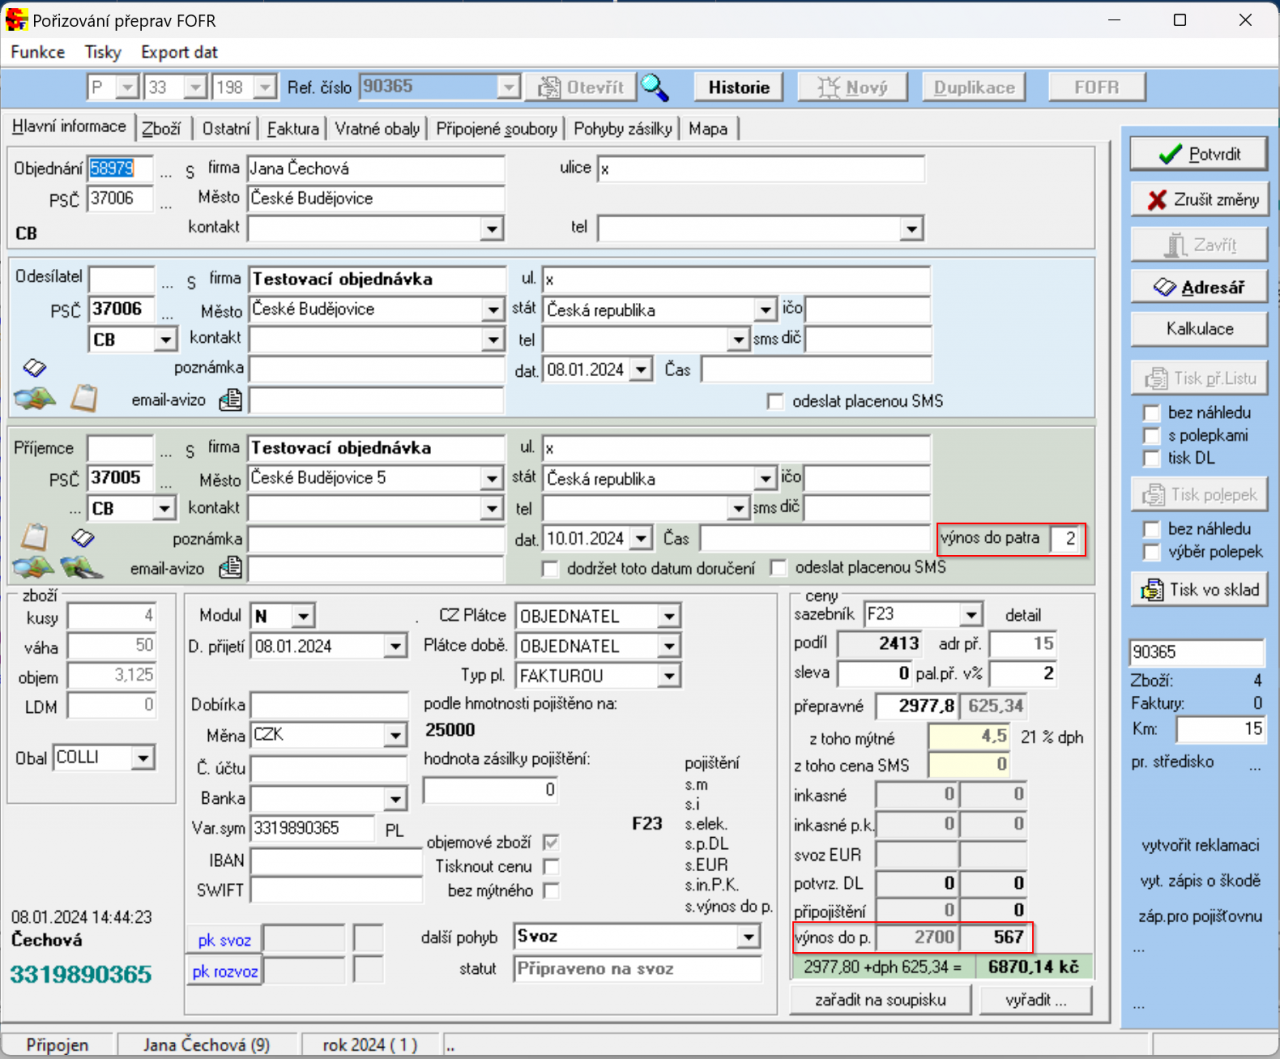This screenshot has width=1280, height=1059.
Task: Click the recipient route map icon
Action: 82,568
